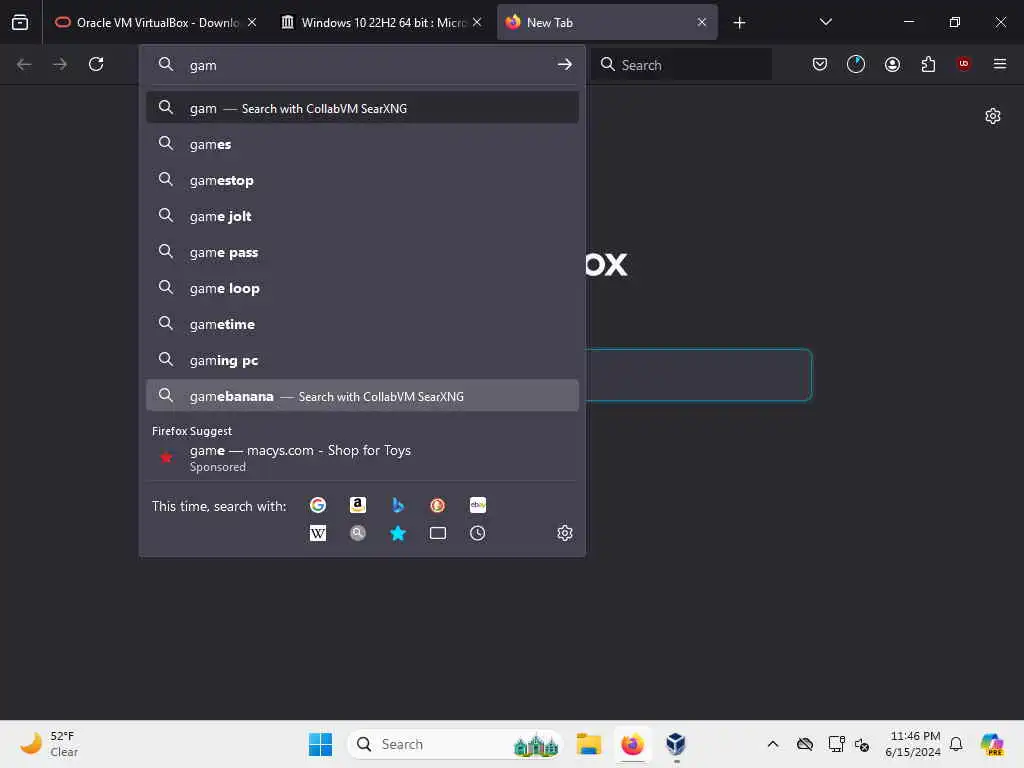Search this time with eBay

coord(477,505)
